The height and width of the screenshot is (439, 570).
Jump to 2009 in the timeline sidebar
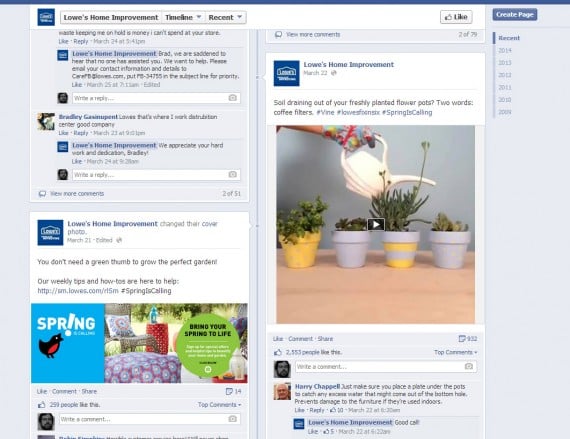(505, 112)
